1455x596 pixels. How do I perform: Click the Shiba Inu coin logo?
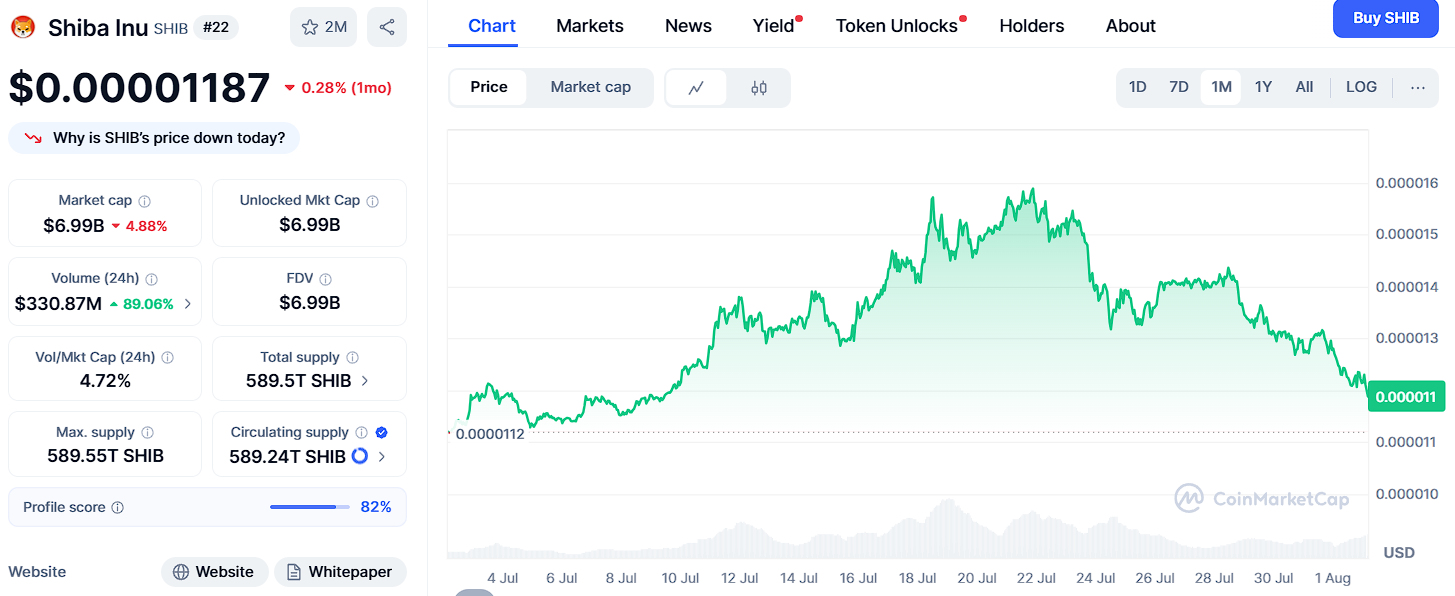pos(23,27)
